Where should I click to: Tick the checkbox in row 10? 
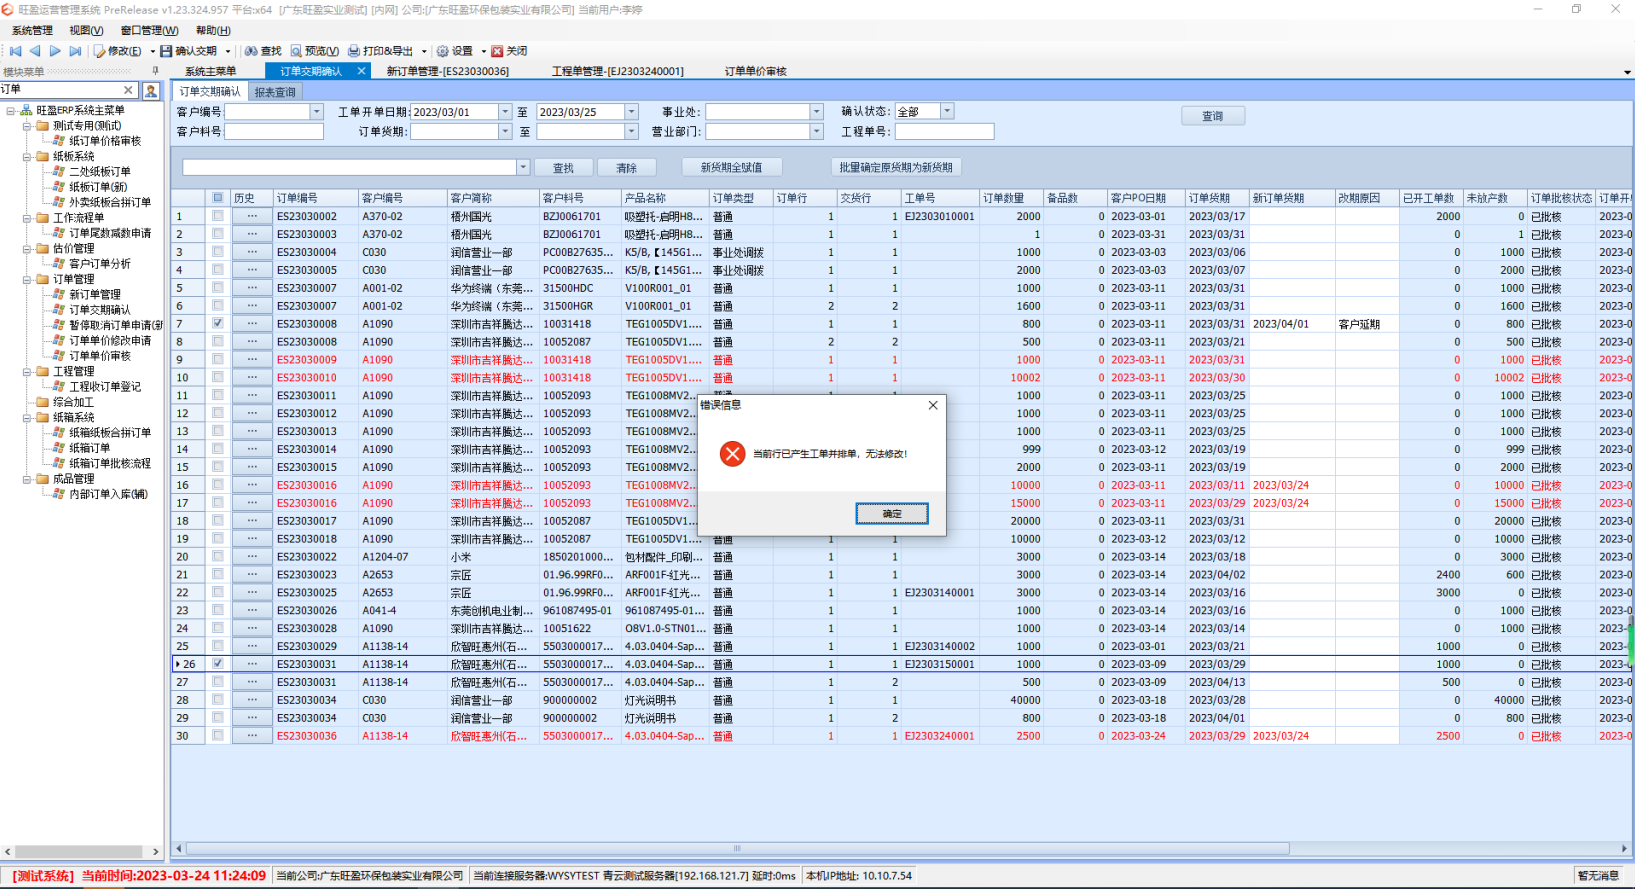click(218, 378)
